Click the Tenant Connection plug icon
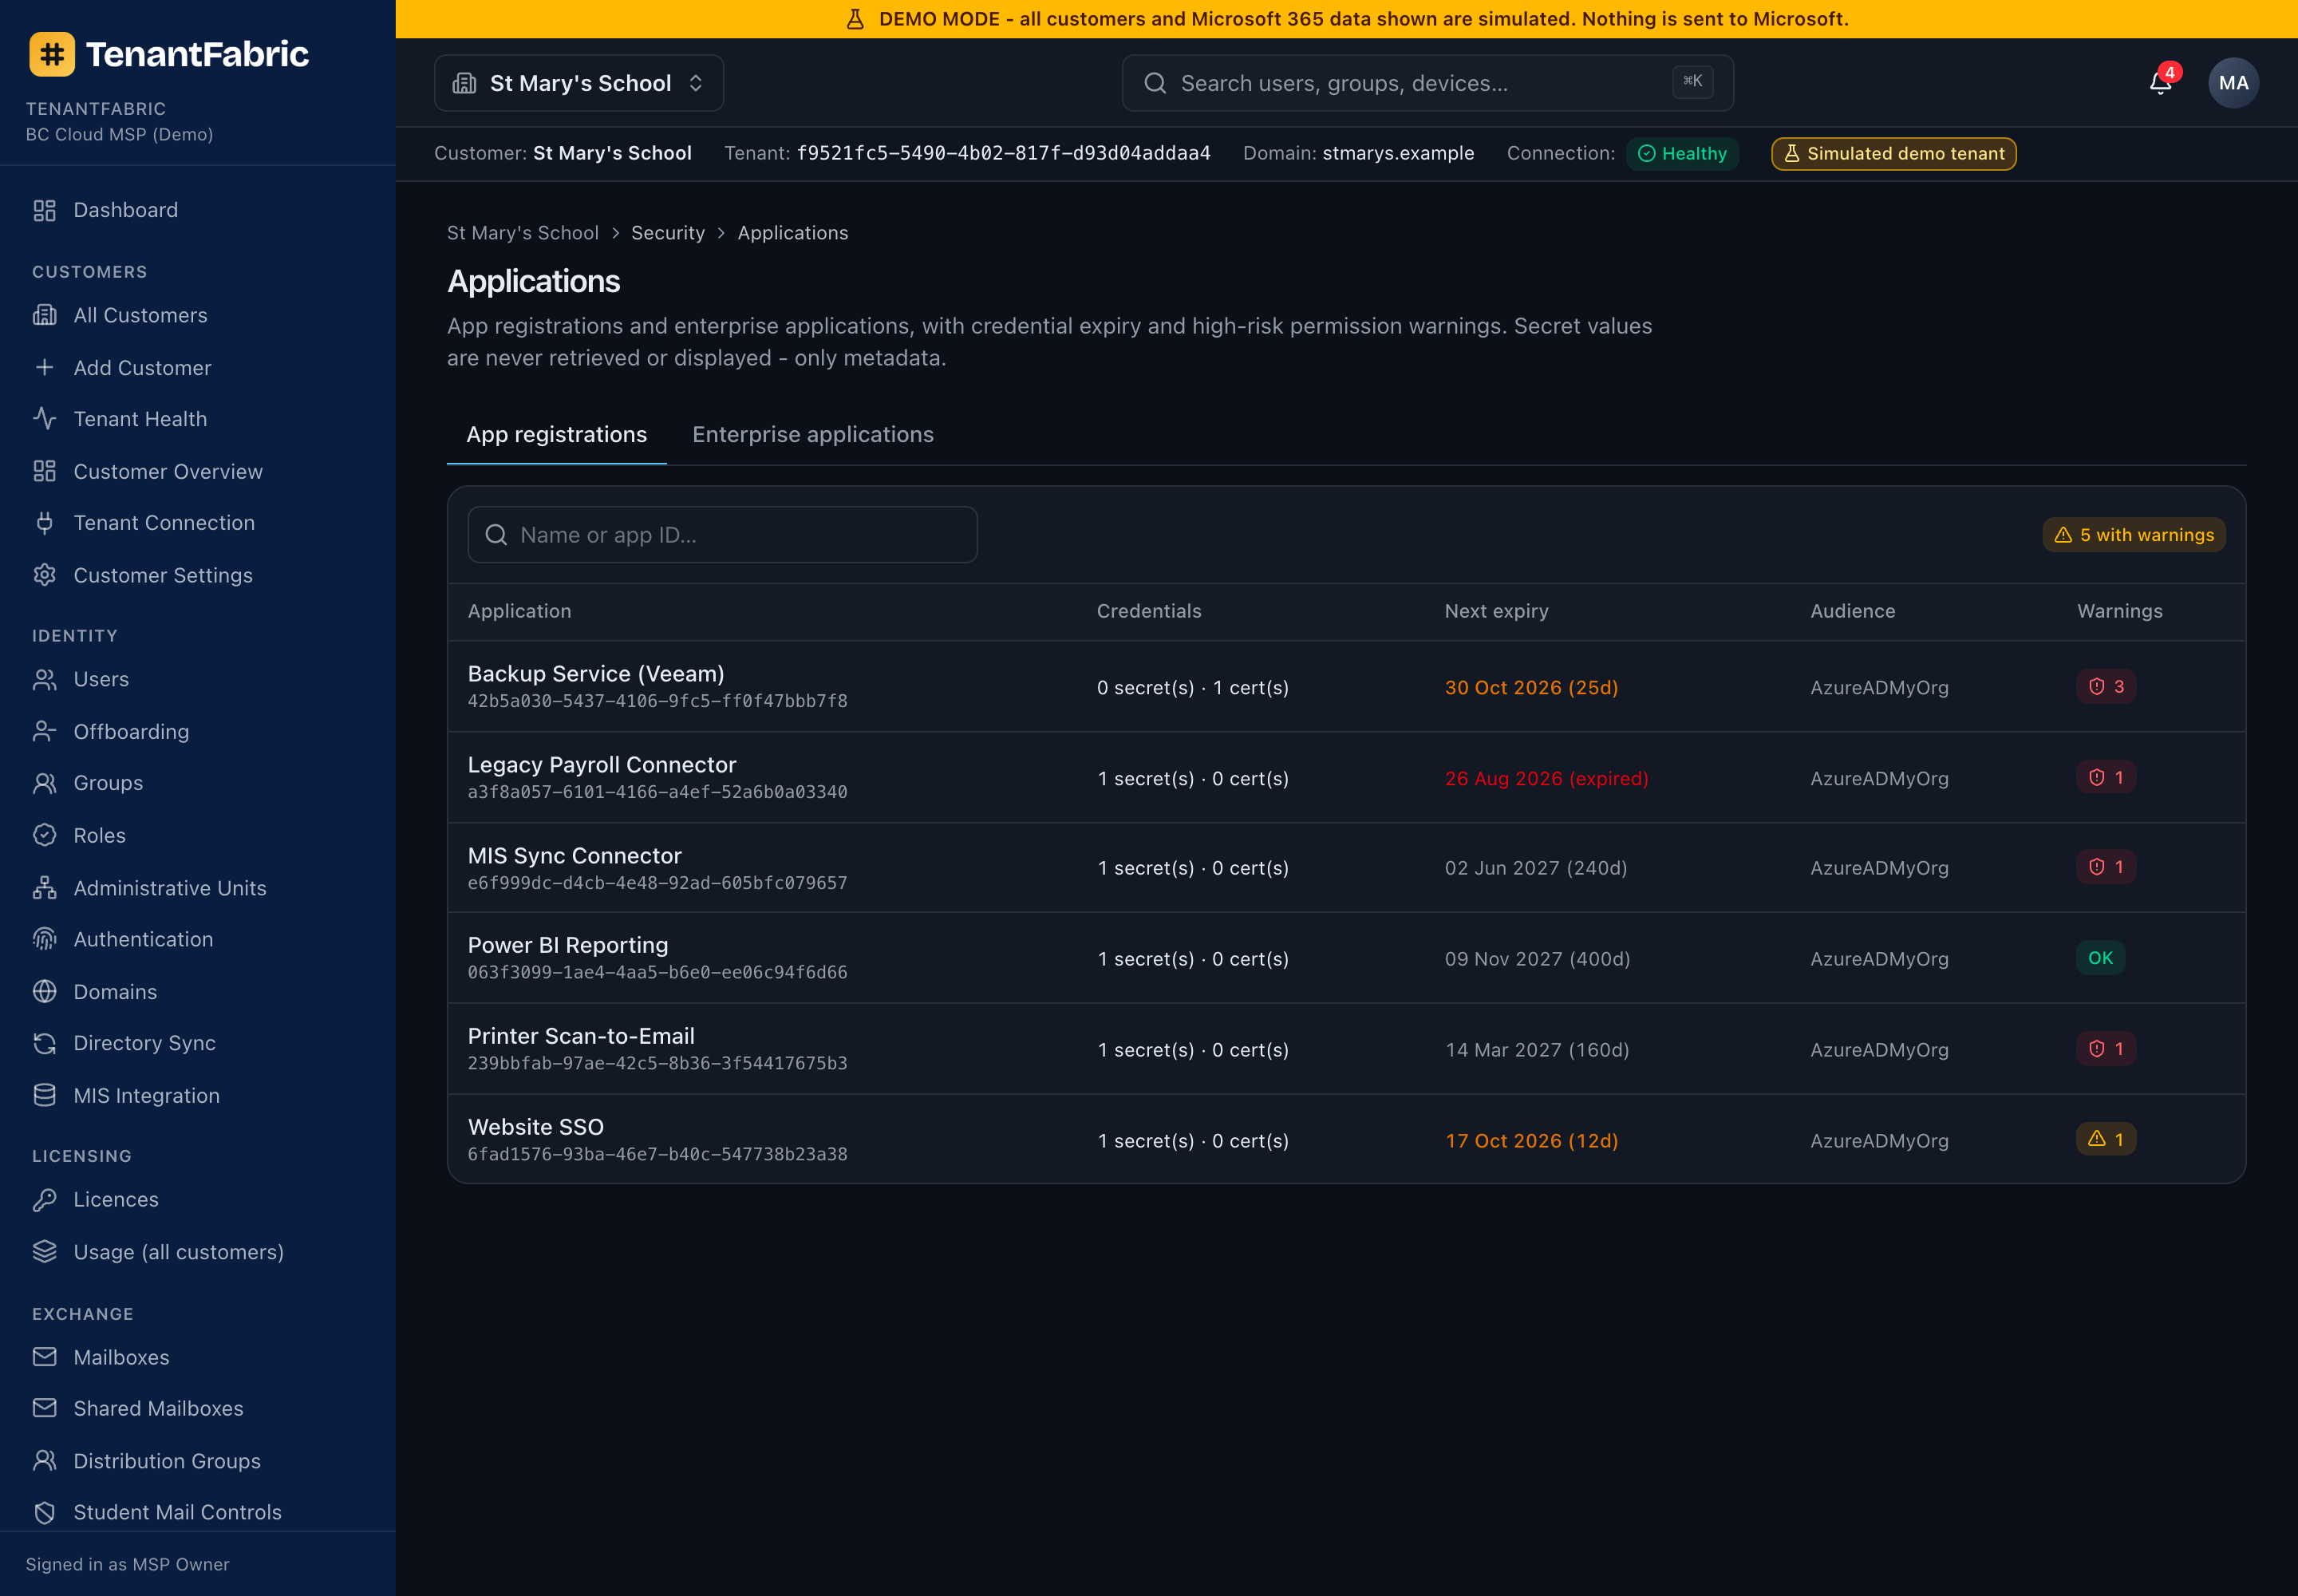 coord(44,522)
